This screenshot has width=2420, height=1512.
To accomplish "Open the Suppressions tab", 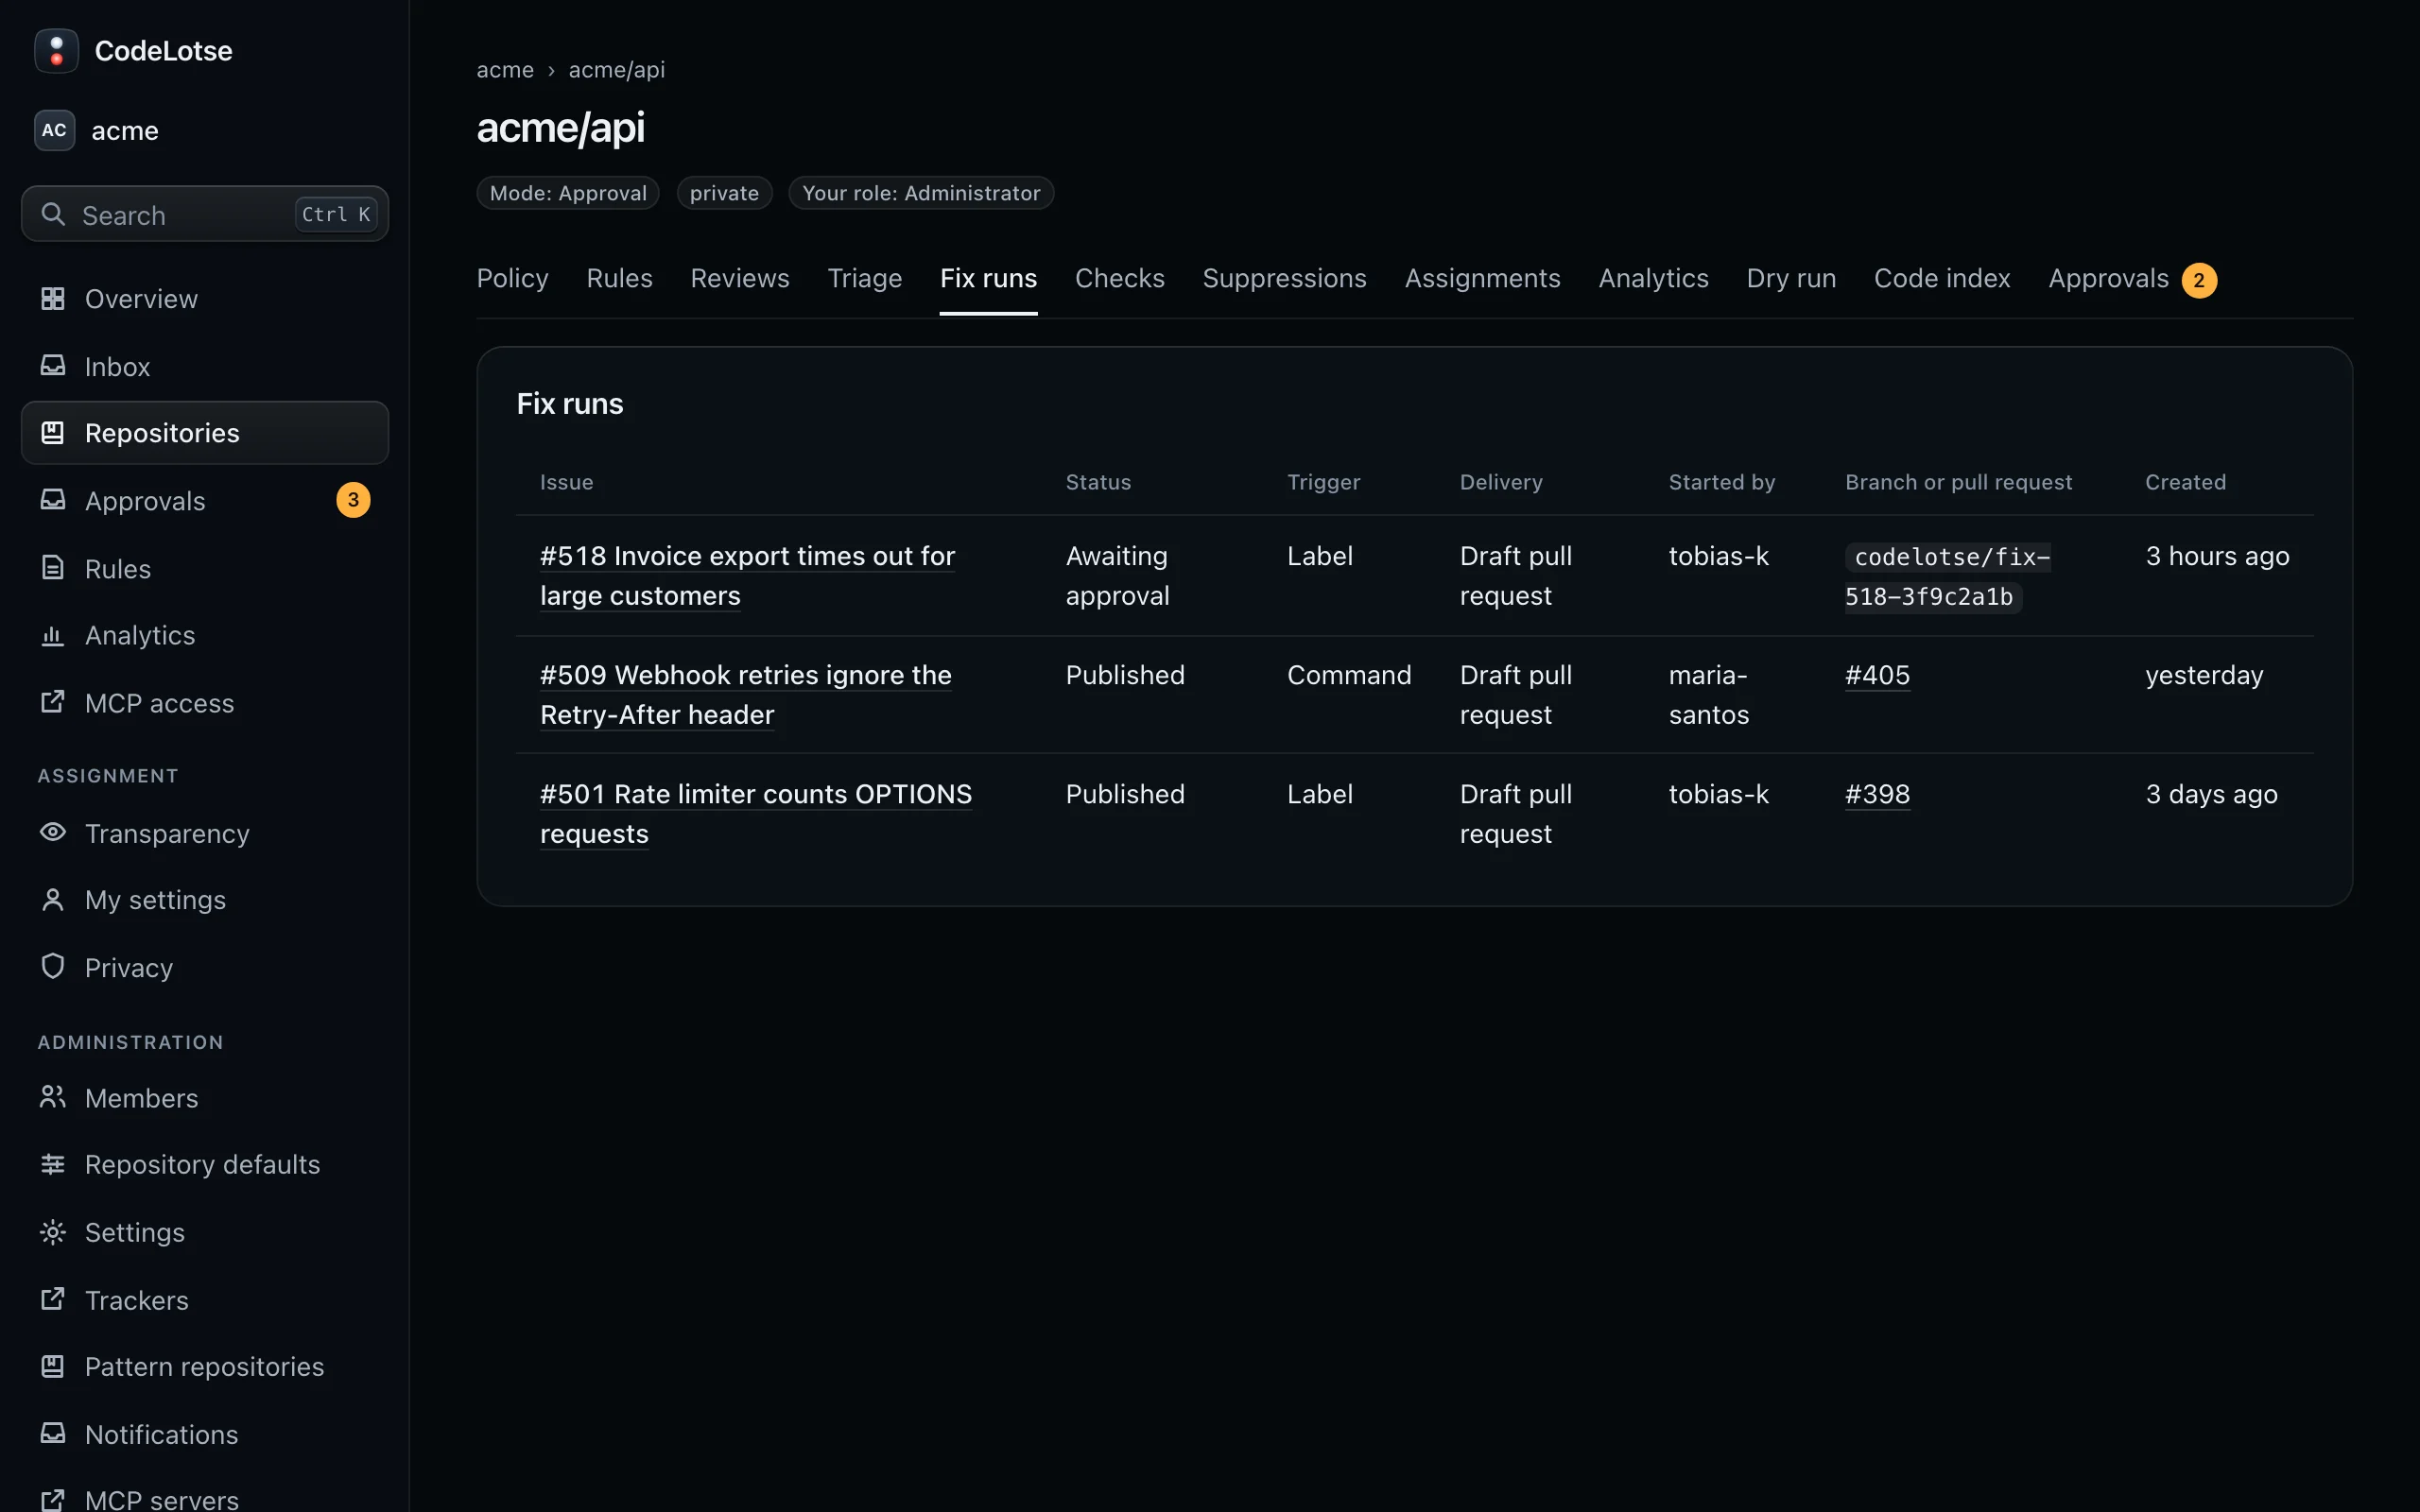I will click(1284, 278).
